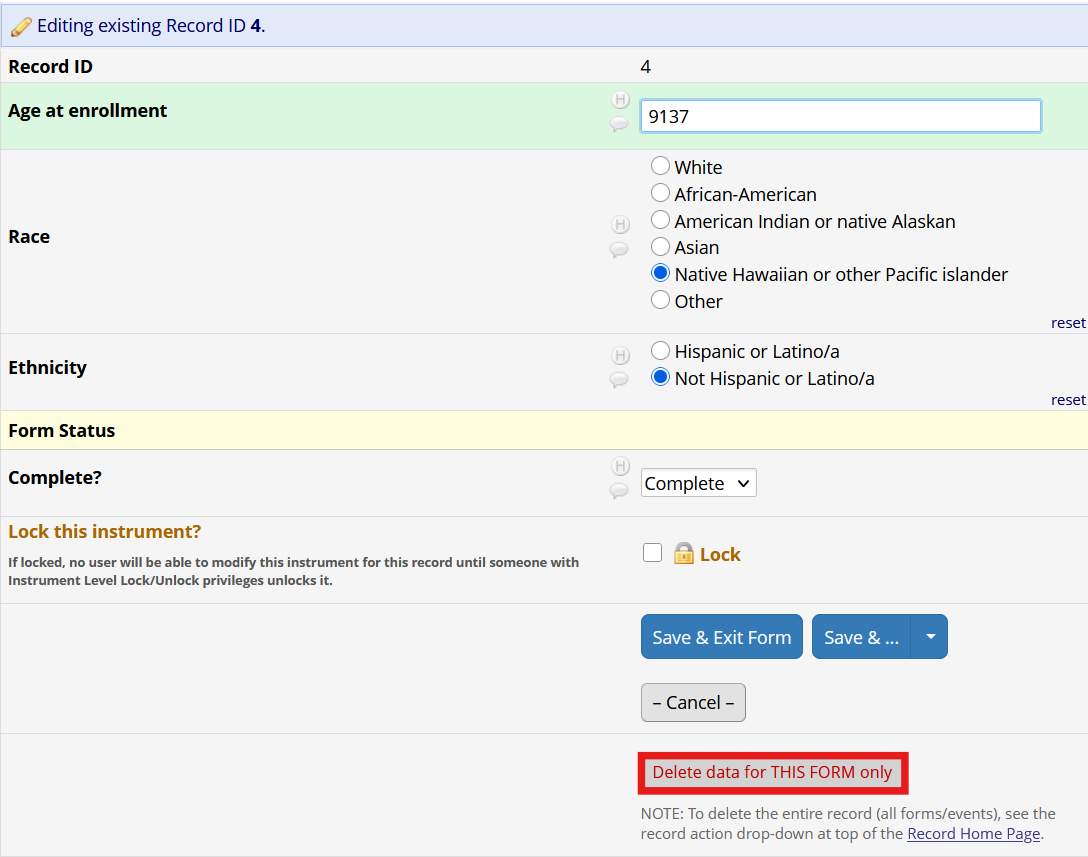The height and width of the screenshot is (857, 1088).
Task: Select the Asian race option
Action: click(660, 247)
